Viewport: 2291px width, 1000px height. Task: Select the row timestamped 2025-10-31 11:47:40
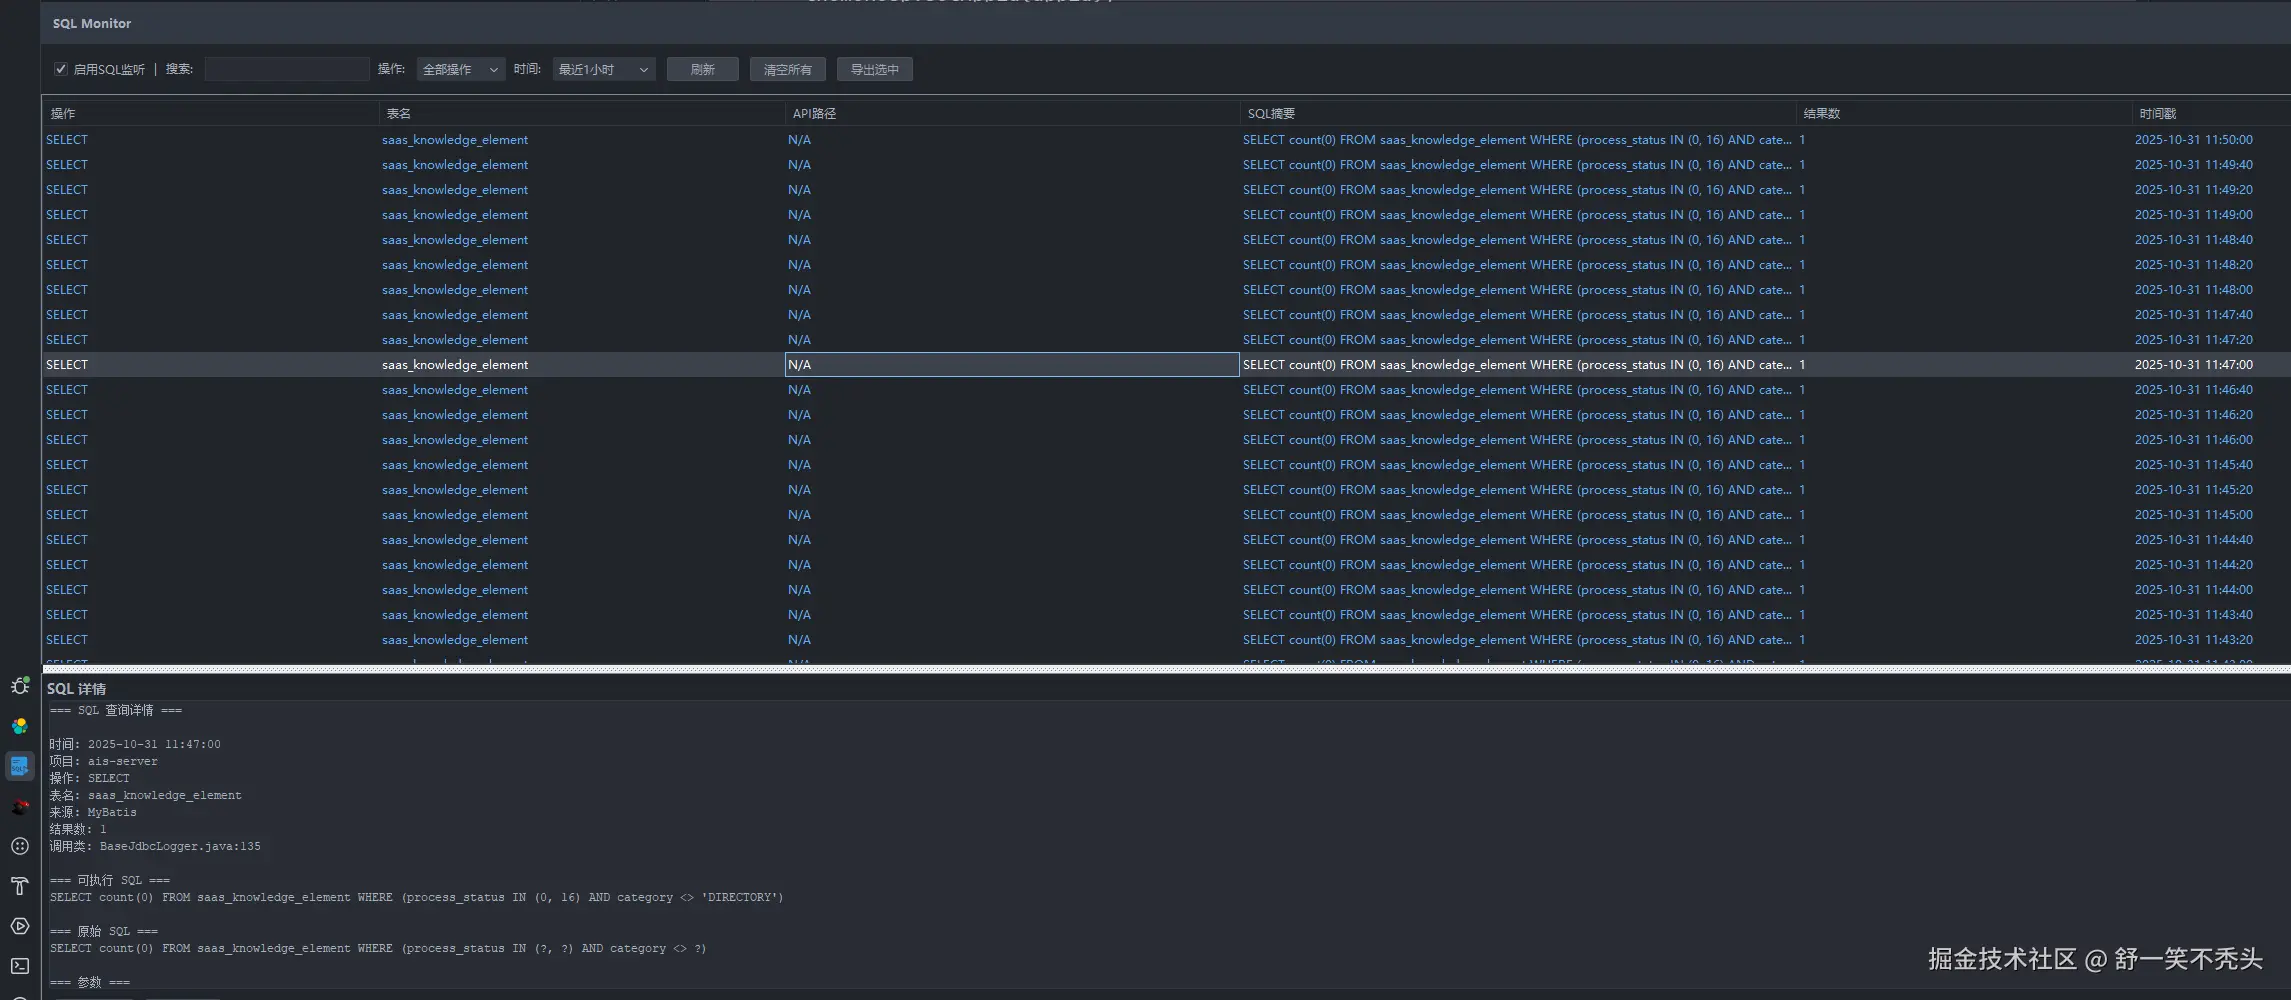click(x=1166, y=315)
